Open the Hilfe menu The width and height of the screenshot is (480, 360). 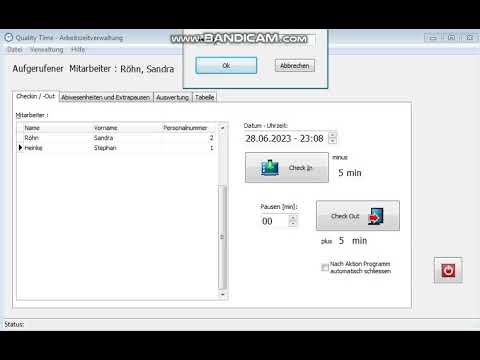point(78,50)
